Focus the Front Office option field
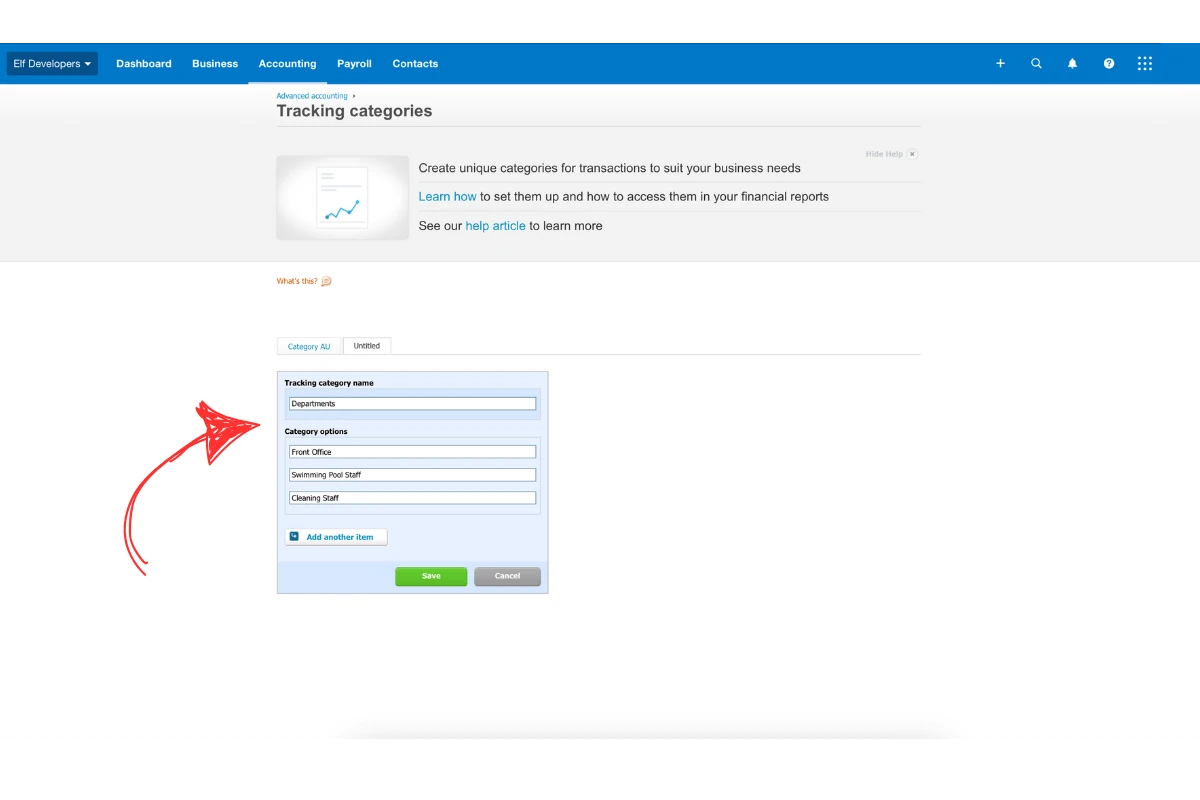The height and width of the screenshot is (800, 1200). coord(412,452)
